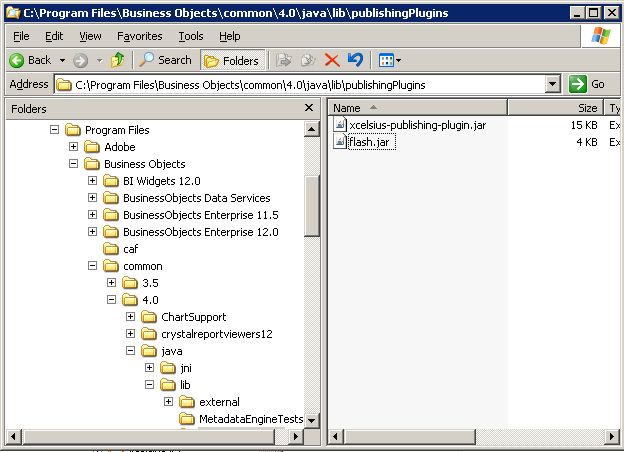624x452 pixels.
Task: Open the File menu
Action: click(21, 36)
